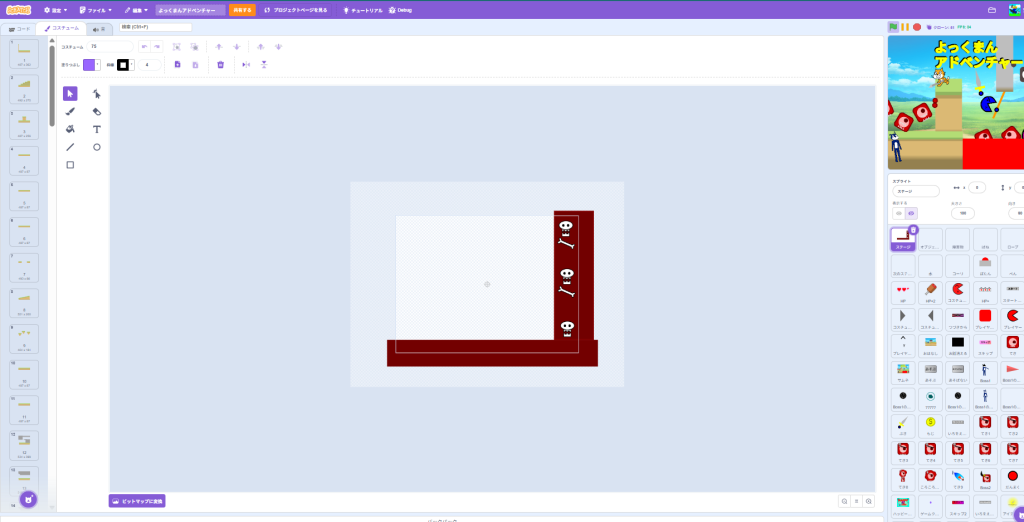Select the Circle tool

click(x=97, y=147)
